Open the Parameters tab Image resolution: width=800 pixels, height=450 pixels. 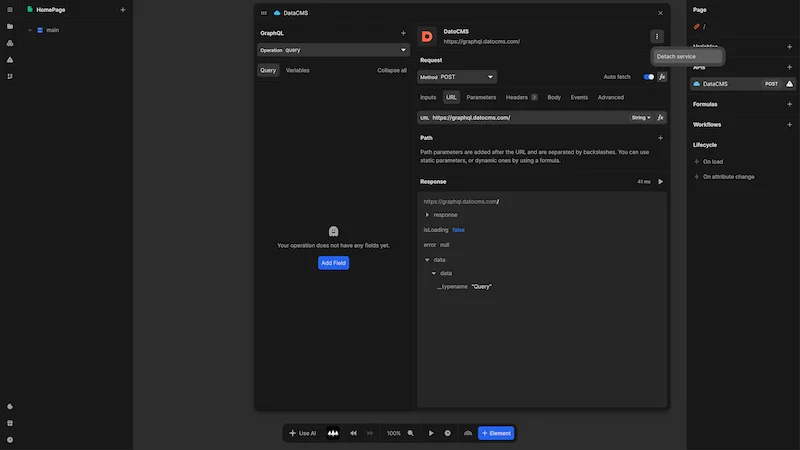point(481,97)
